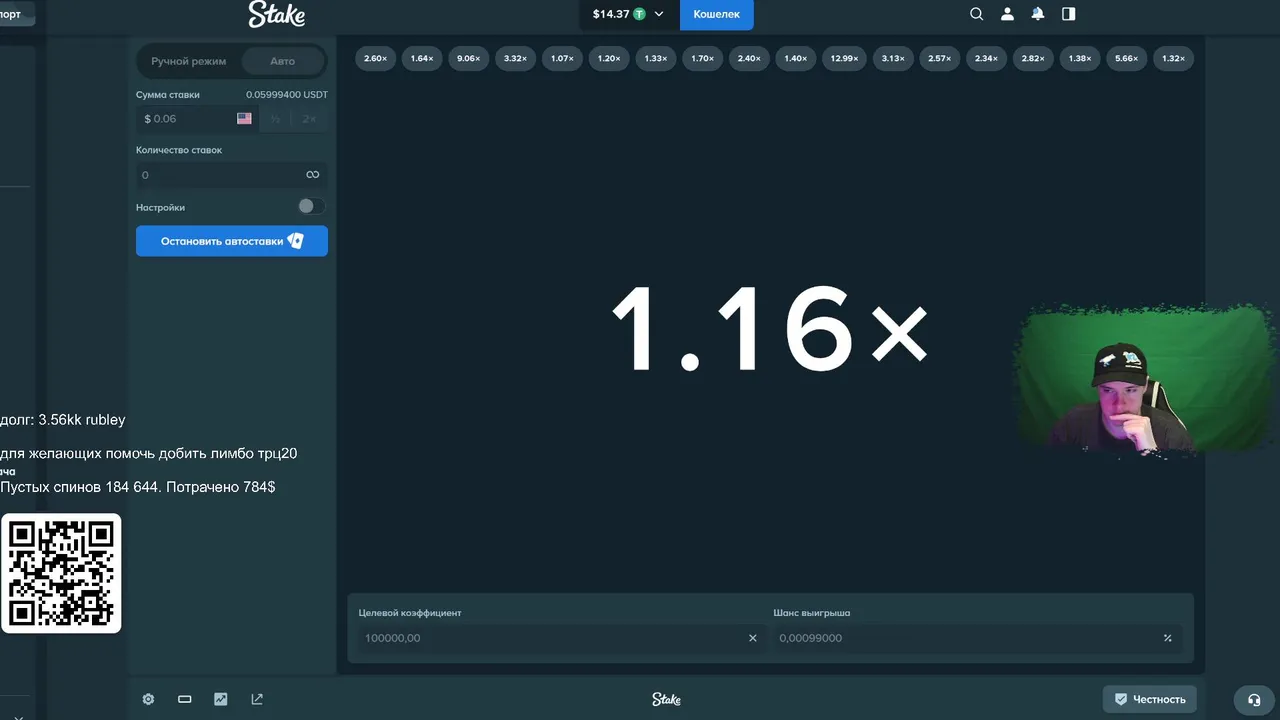
Task: Click the USD flag currency icon
Action: point(244,118)
